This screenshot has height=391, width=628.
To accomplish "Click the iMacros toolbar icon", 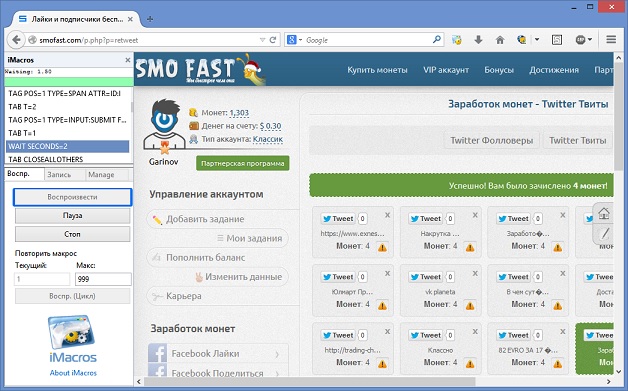I will tap(457, 40).
